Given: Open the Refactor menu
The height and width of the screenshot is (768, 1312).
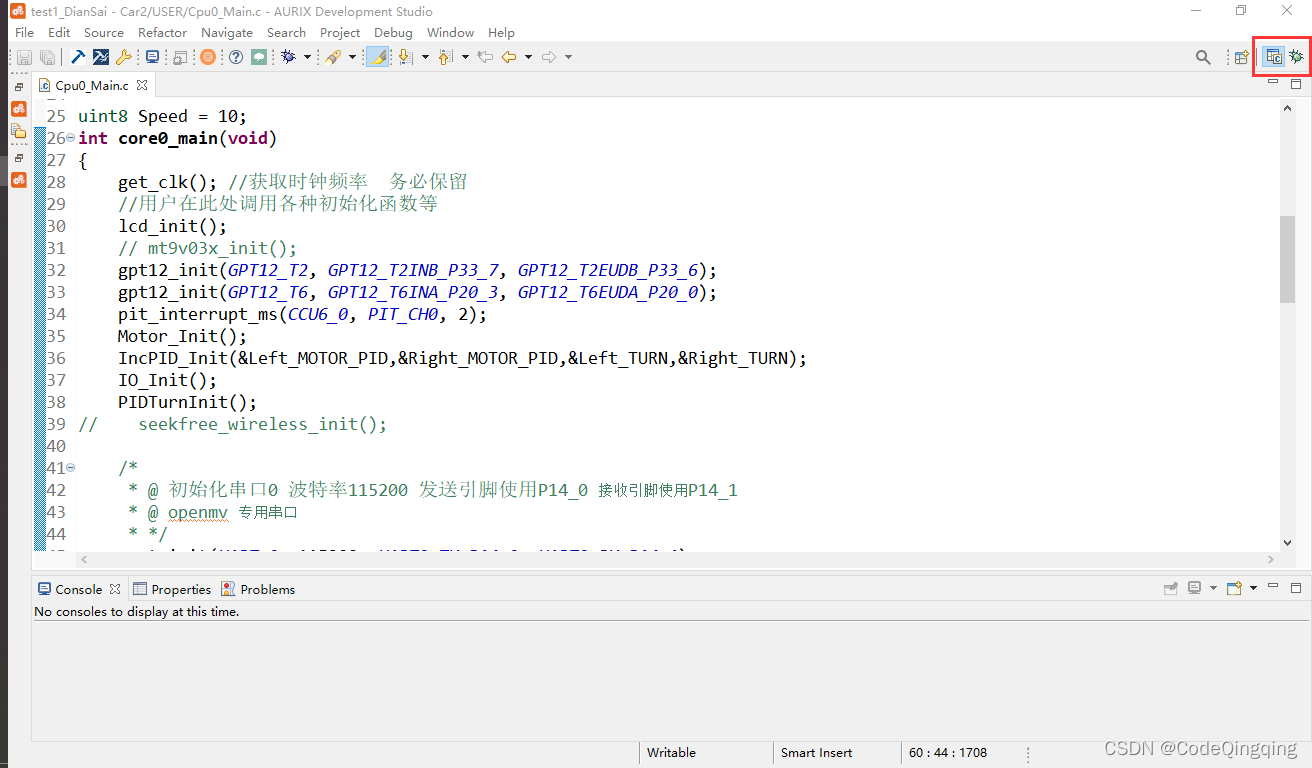Looking at the screenshot, I should tap(162, 33).
